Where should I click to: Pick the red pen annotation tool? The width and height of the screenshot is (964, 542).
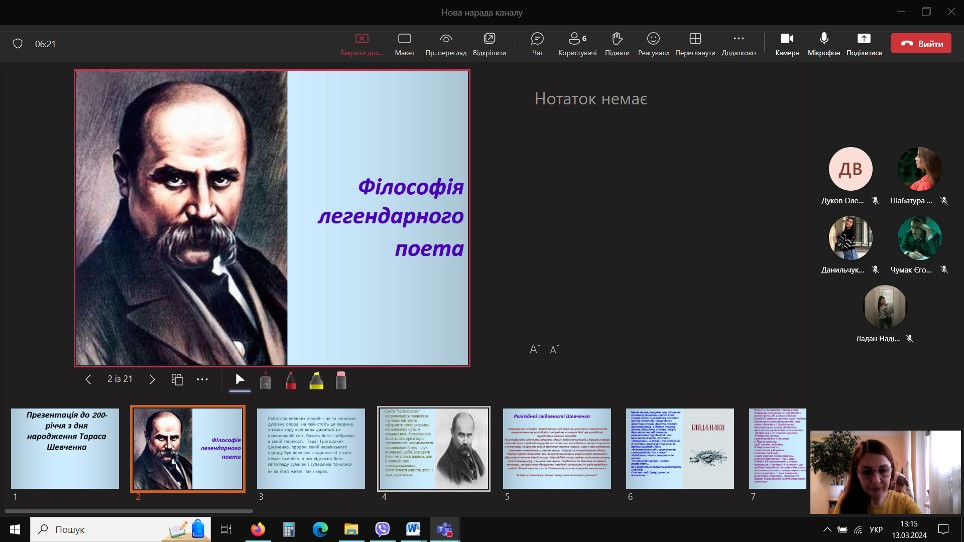pos(291,380)
